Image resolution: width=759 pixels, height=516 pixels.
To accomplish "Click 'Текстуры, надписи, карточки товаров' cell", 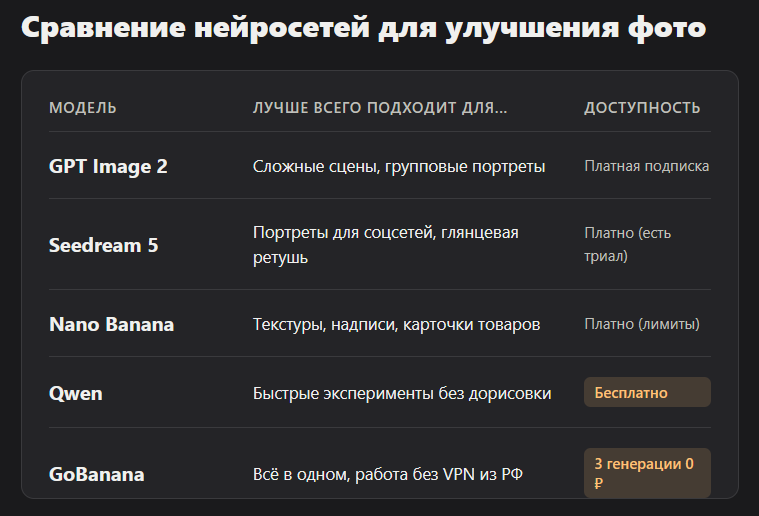I will 396,324.
